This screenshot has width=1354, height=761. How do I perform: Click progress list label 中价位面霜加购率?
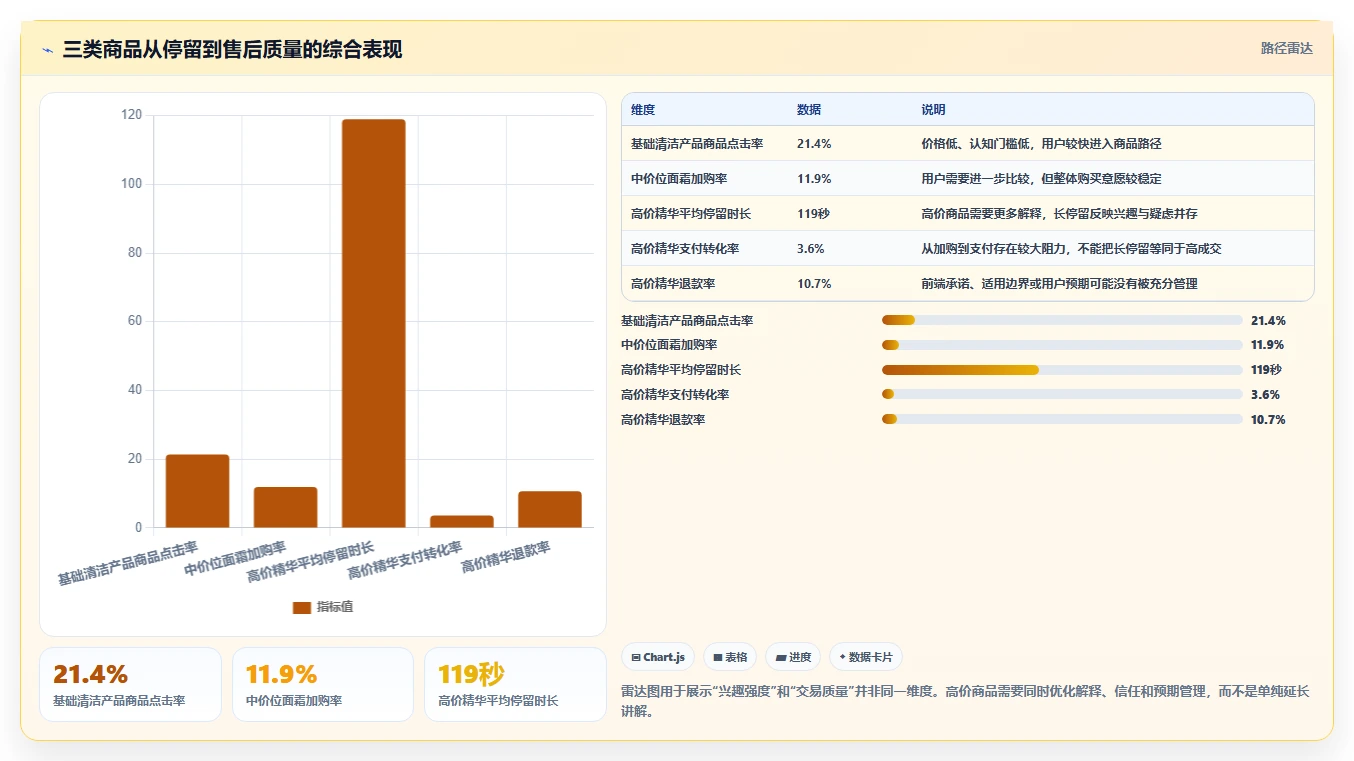pos(669,345)
